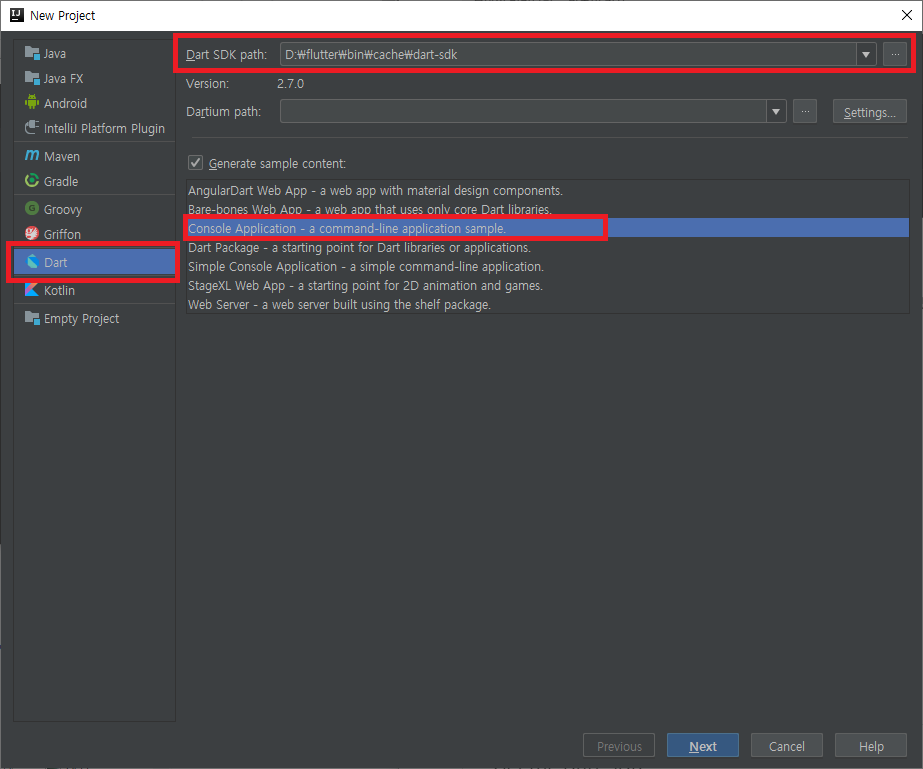Cancel the New Project dialog
The image size is (923, 769).
click(x=786, y=745)
